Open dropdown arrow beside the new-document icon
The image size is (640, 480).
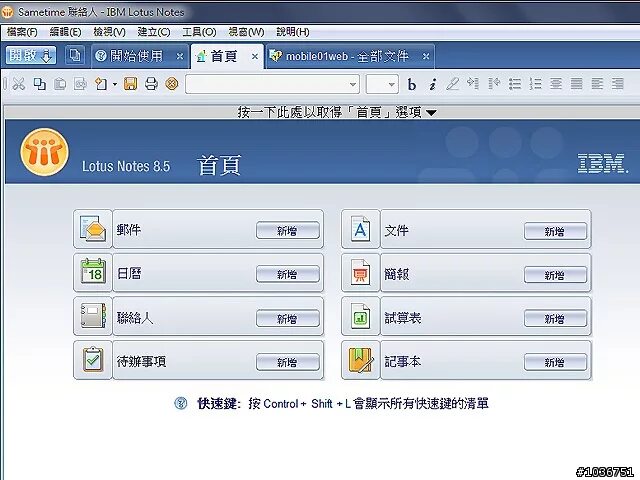pos(115,84)
